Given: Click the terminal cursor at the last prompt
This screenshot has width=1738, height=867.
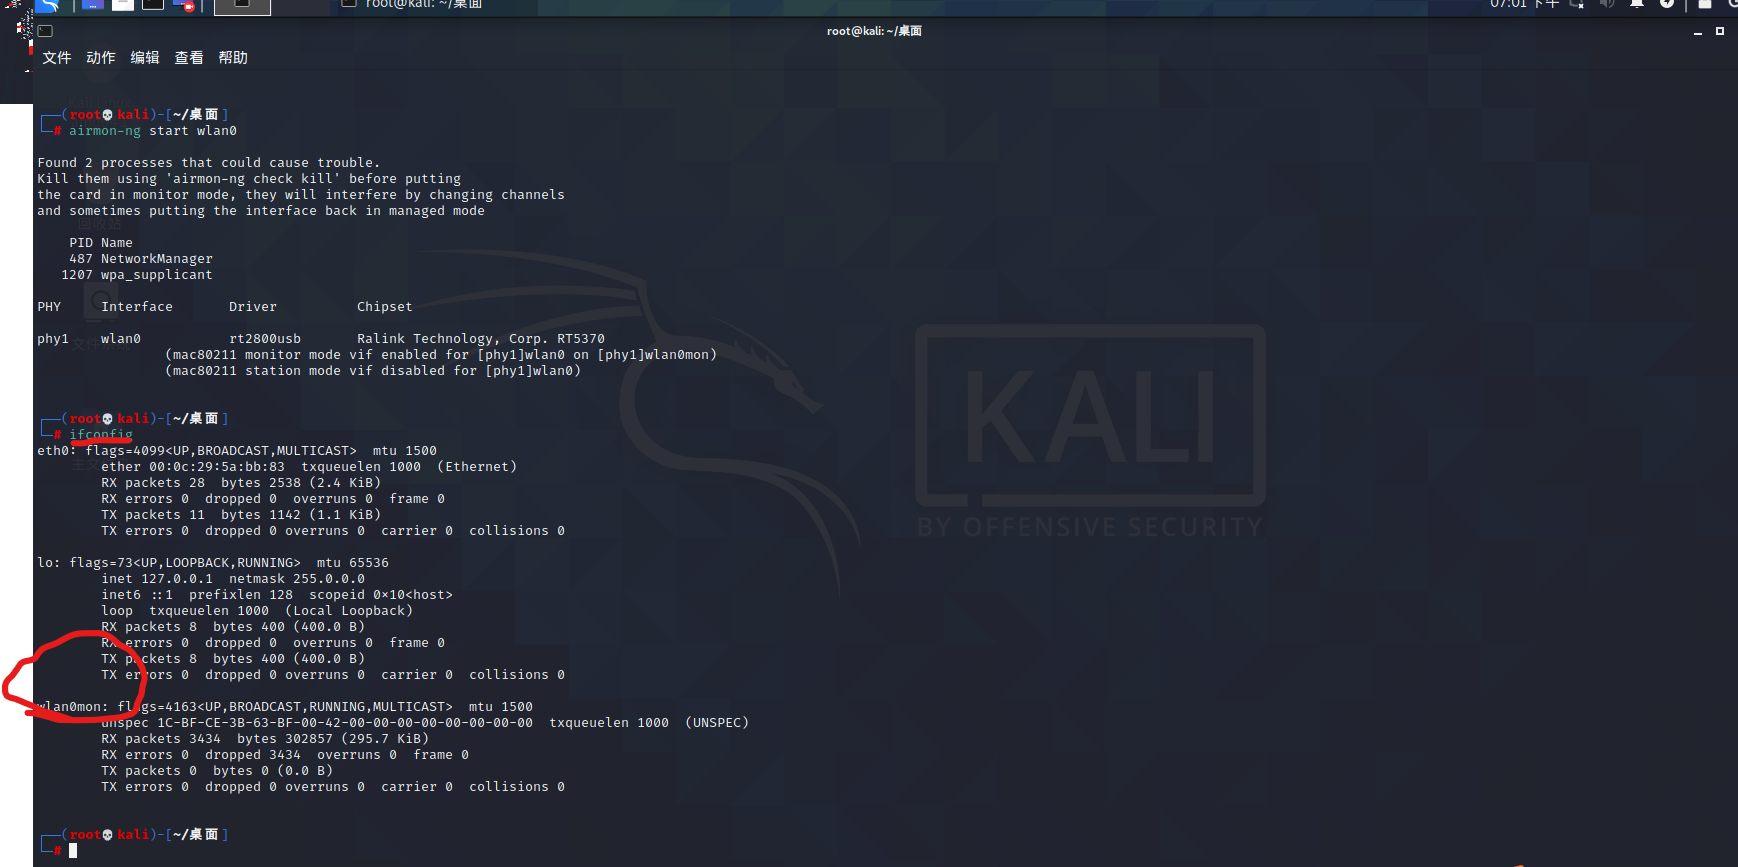Looking at the screenshot, I should click(73, 851).
